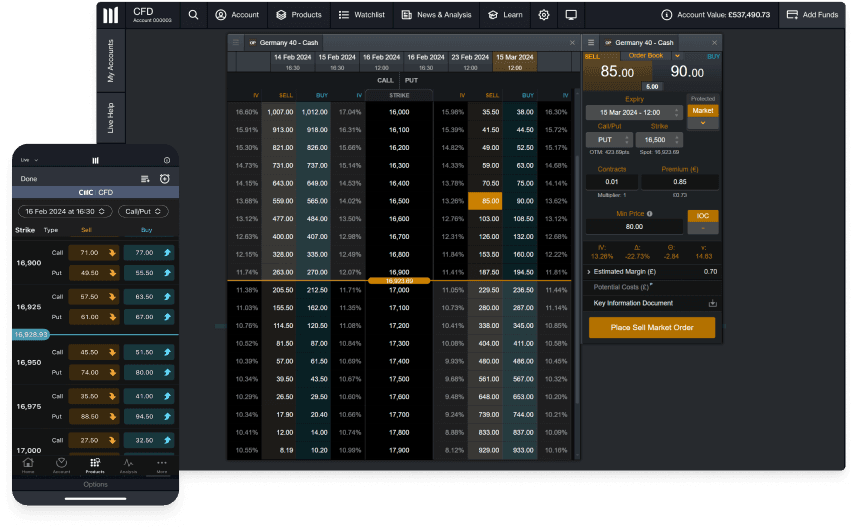Click the search magnifier icon
Screen dimensions: 855x528
coord(191,15)
